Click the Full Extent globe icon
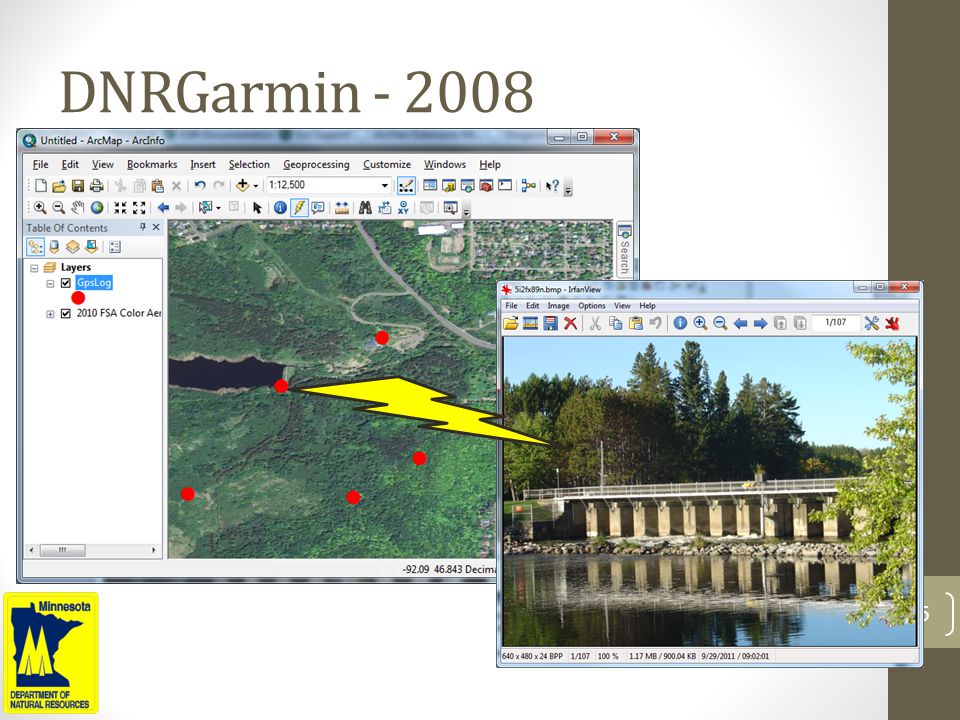 (97, 208)
